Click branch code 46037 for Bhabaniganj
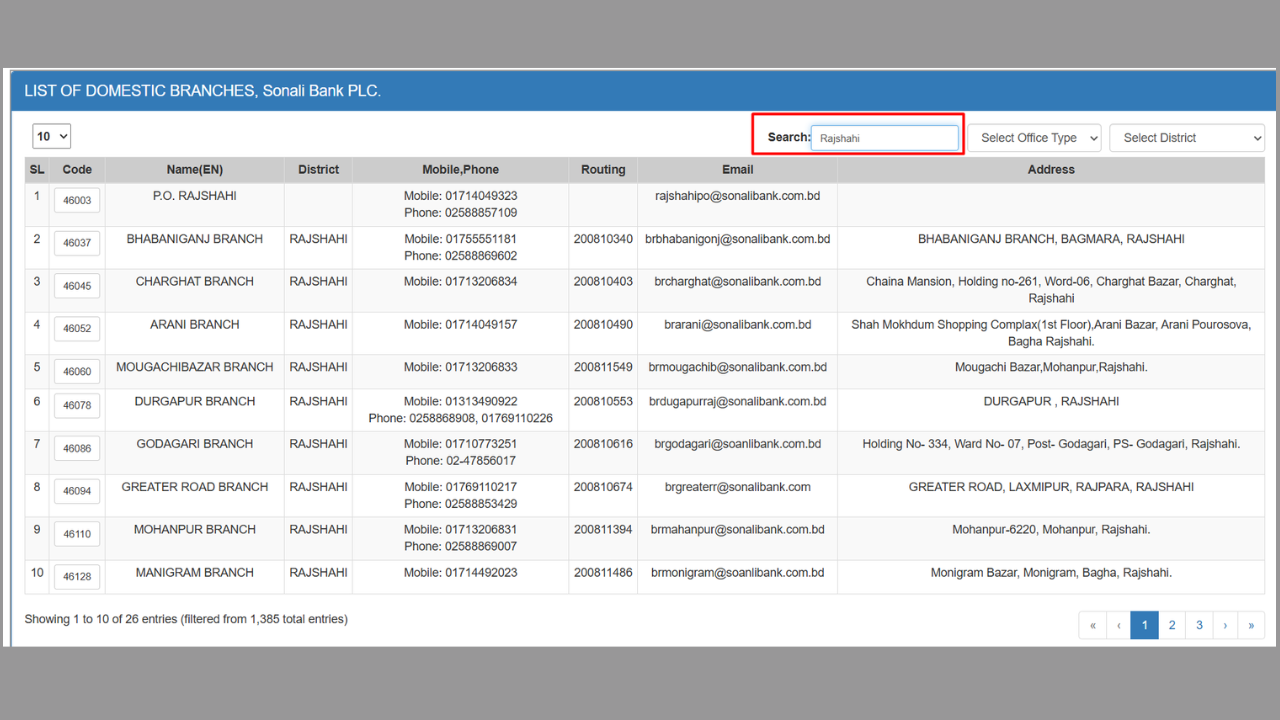This screenshot has width=1280, height=720. click(77, 243)
